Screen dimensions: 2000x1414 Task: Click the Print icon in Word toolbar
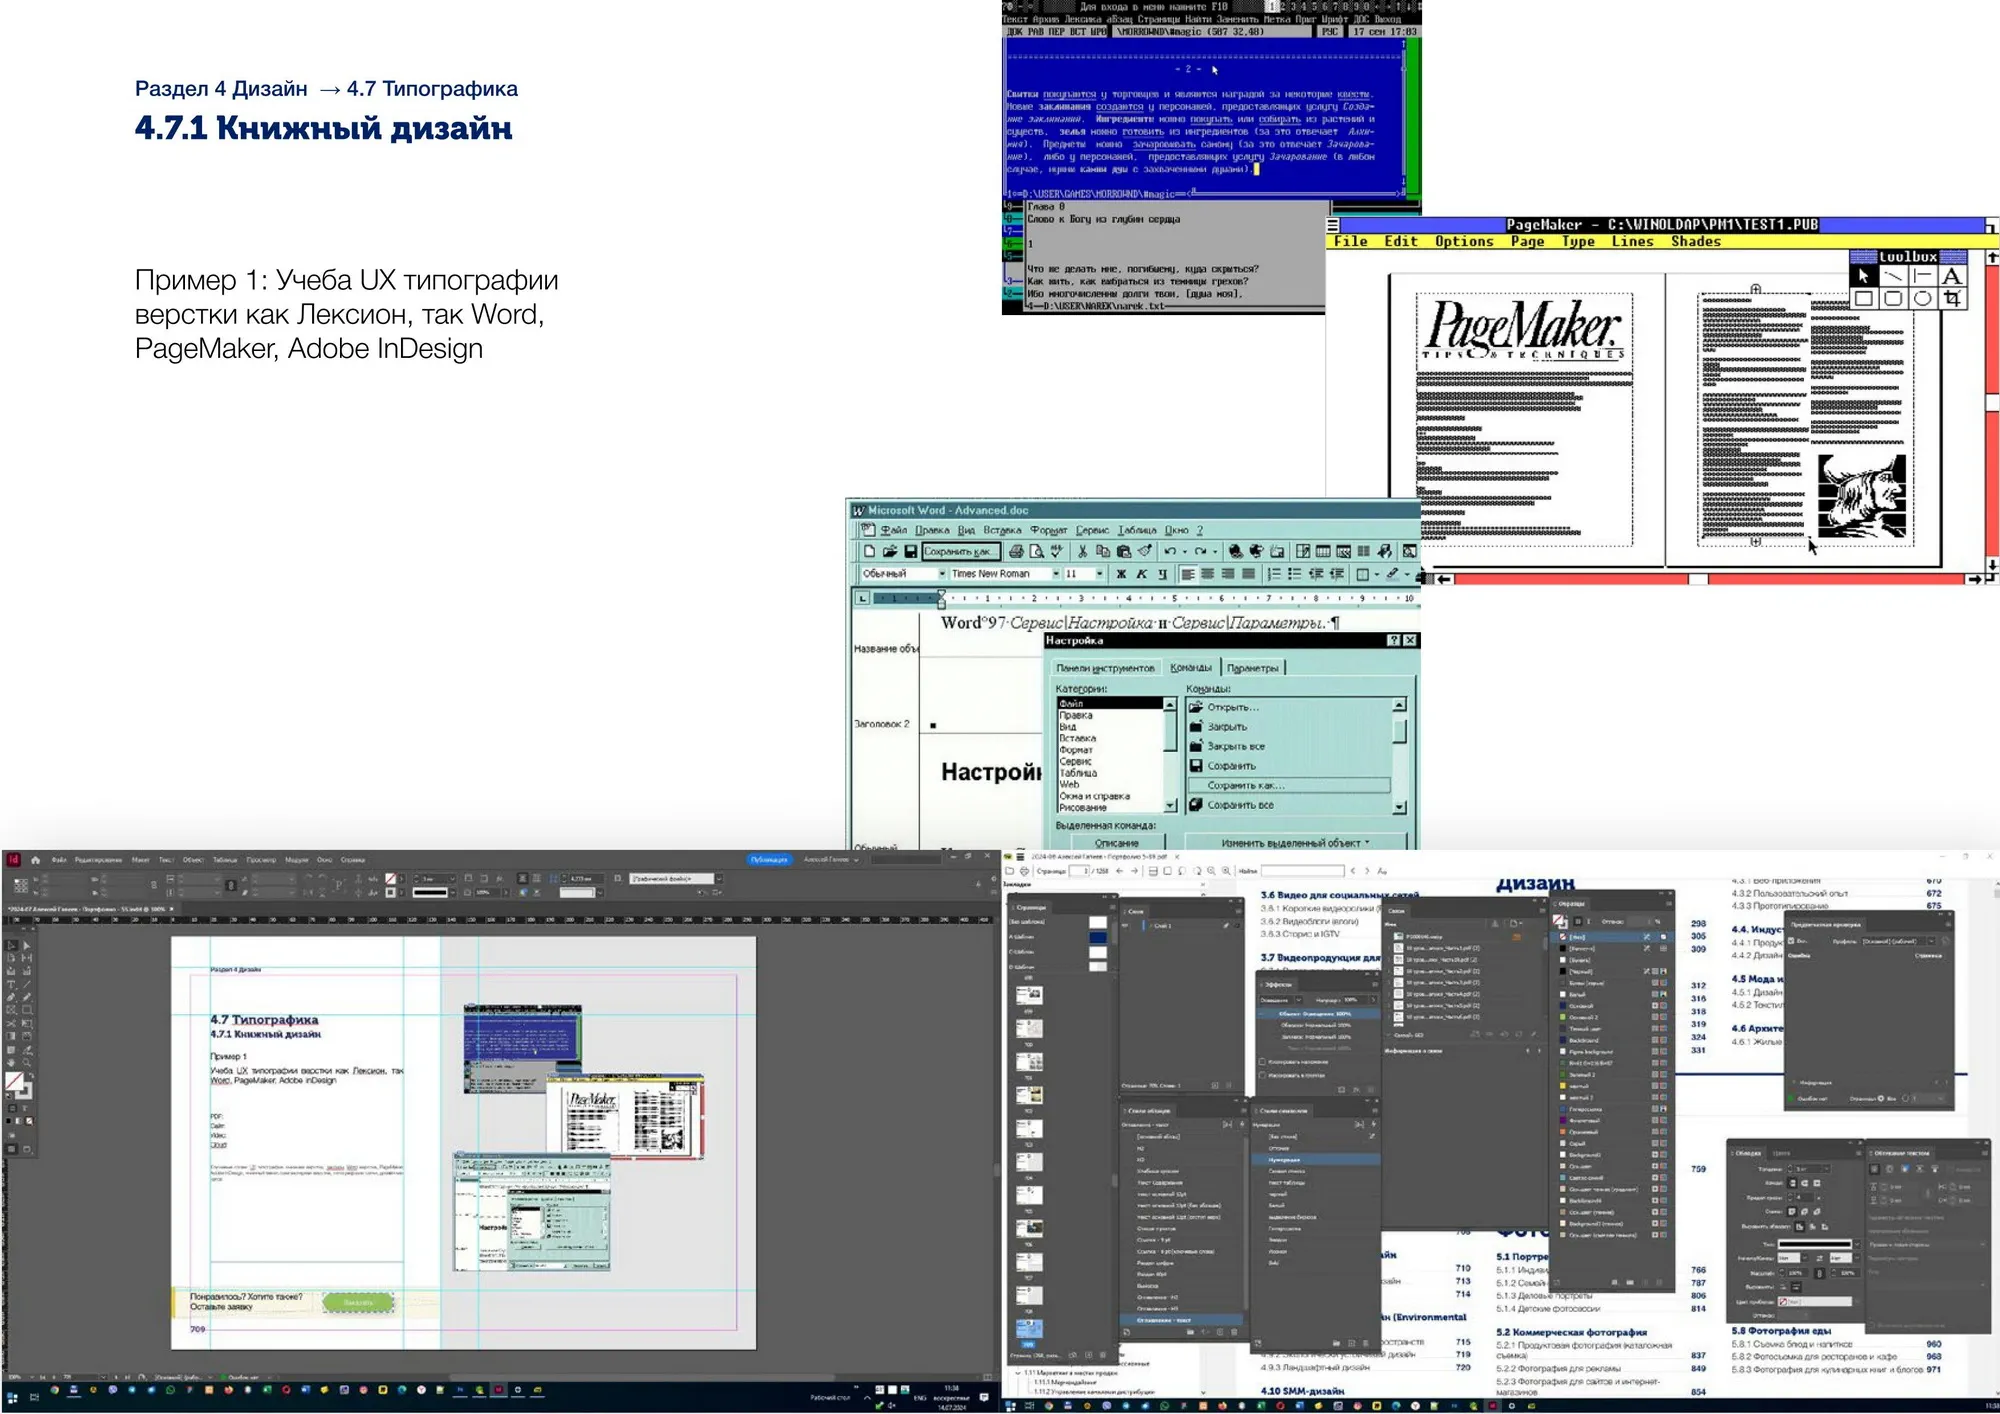tap(1016, 551)
